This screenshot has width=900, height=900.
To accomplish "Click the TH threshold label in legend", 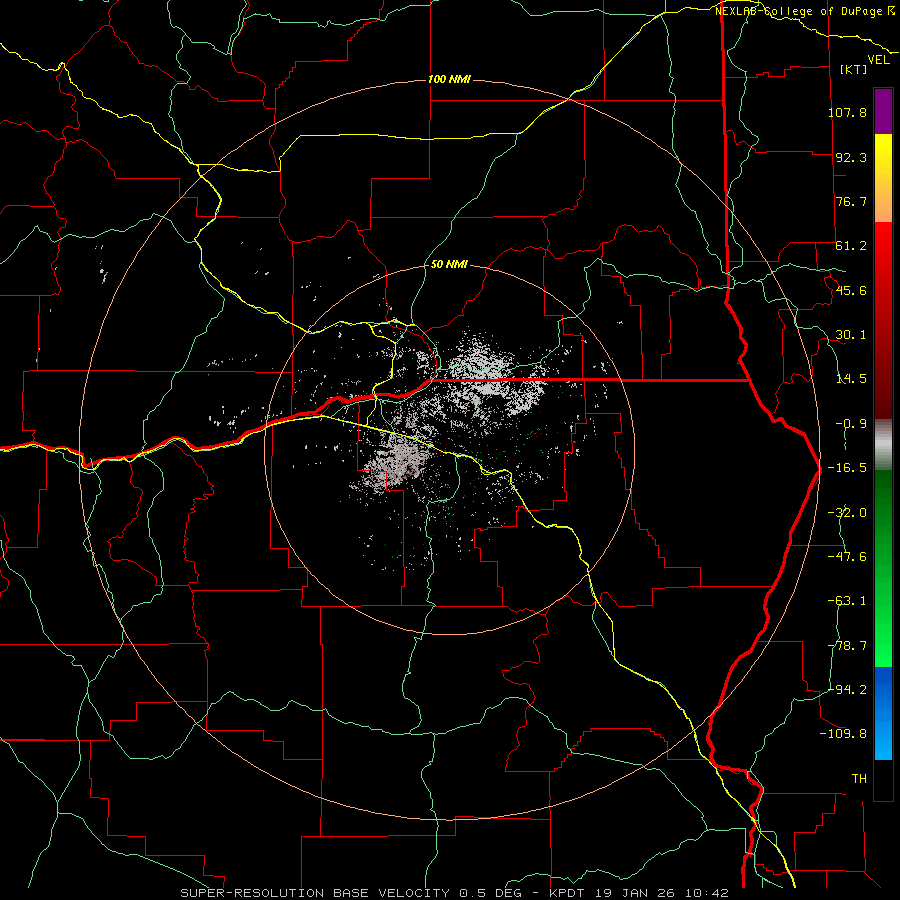I will (859, 779).
